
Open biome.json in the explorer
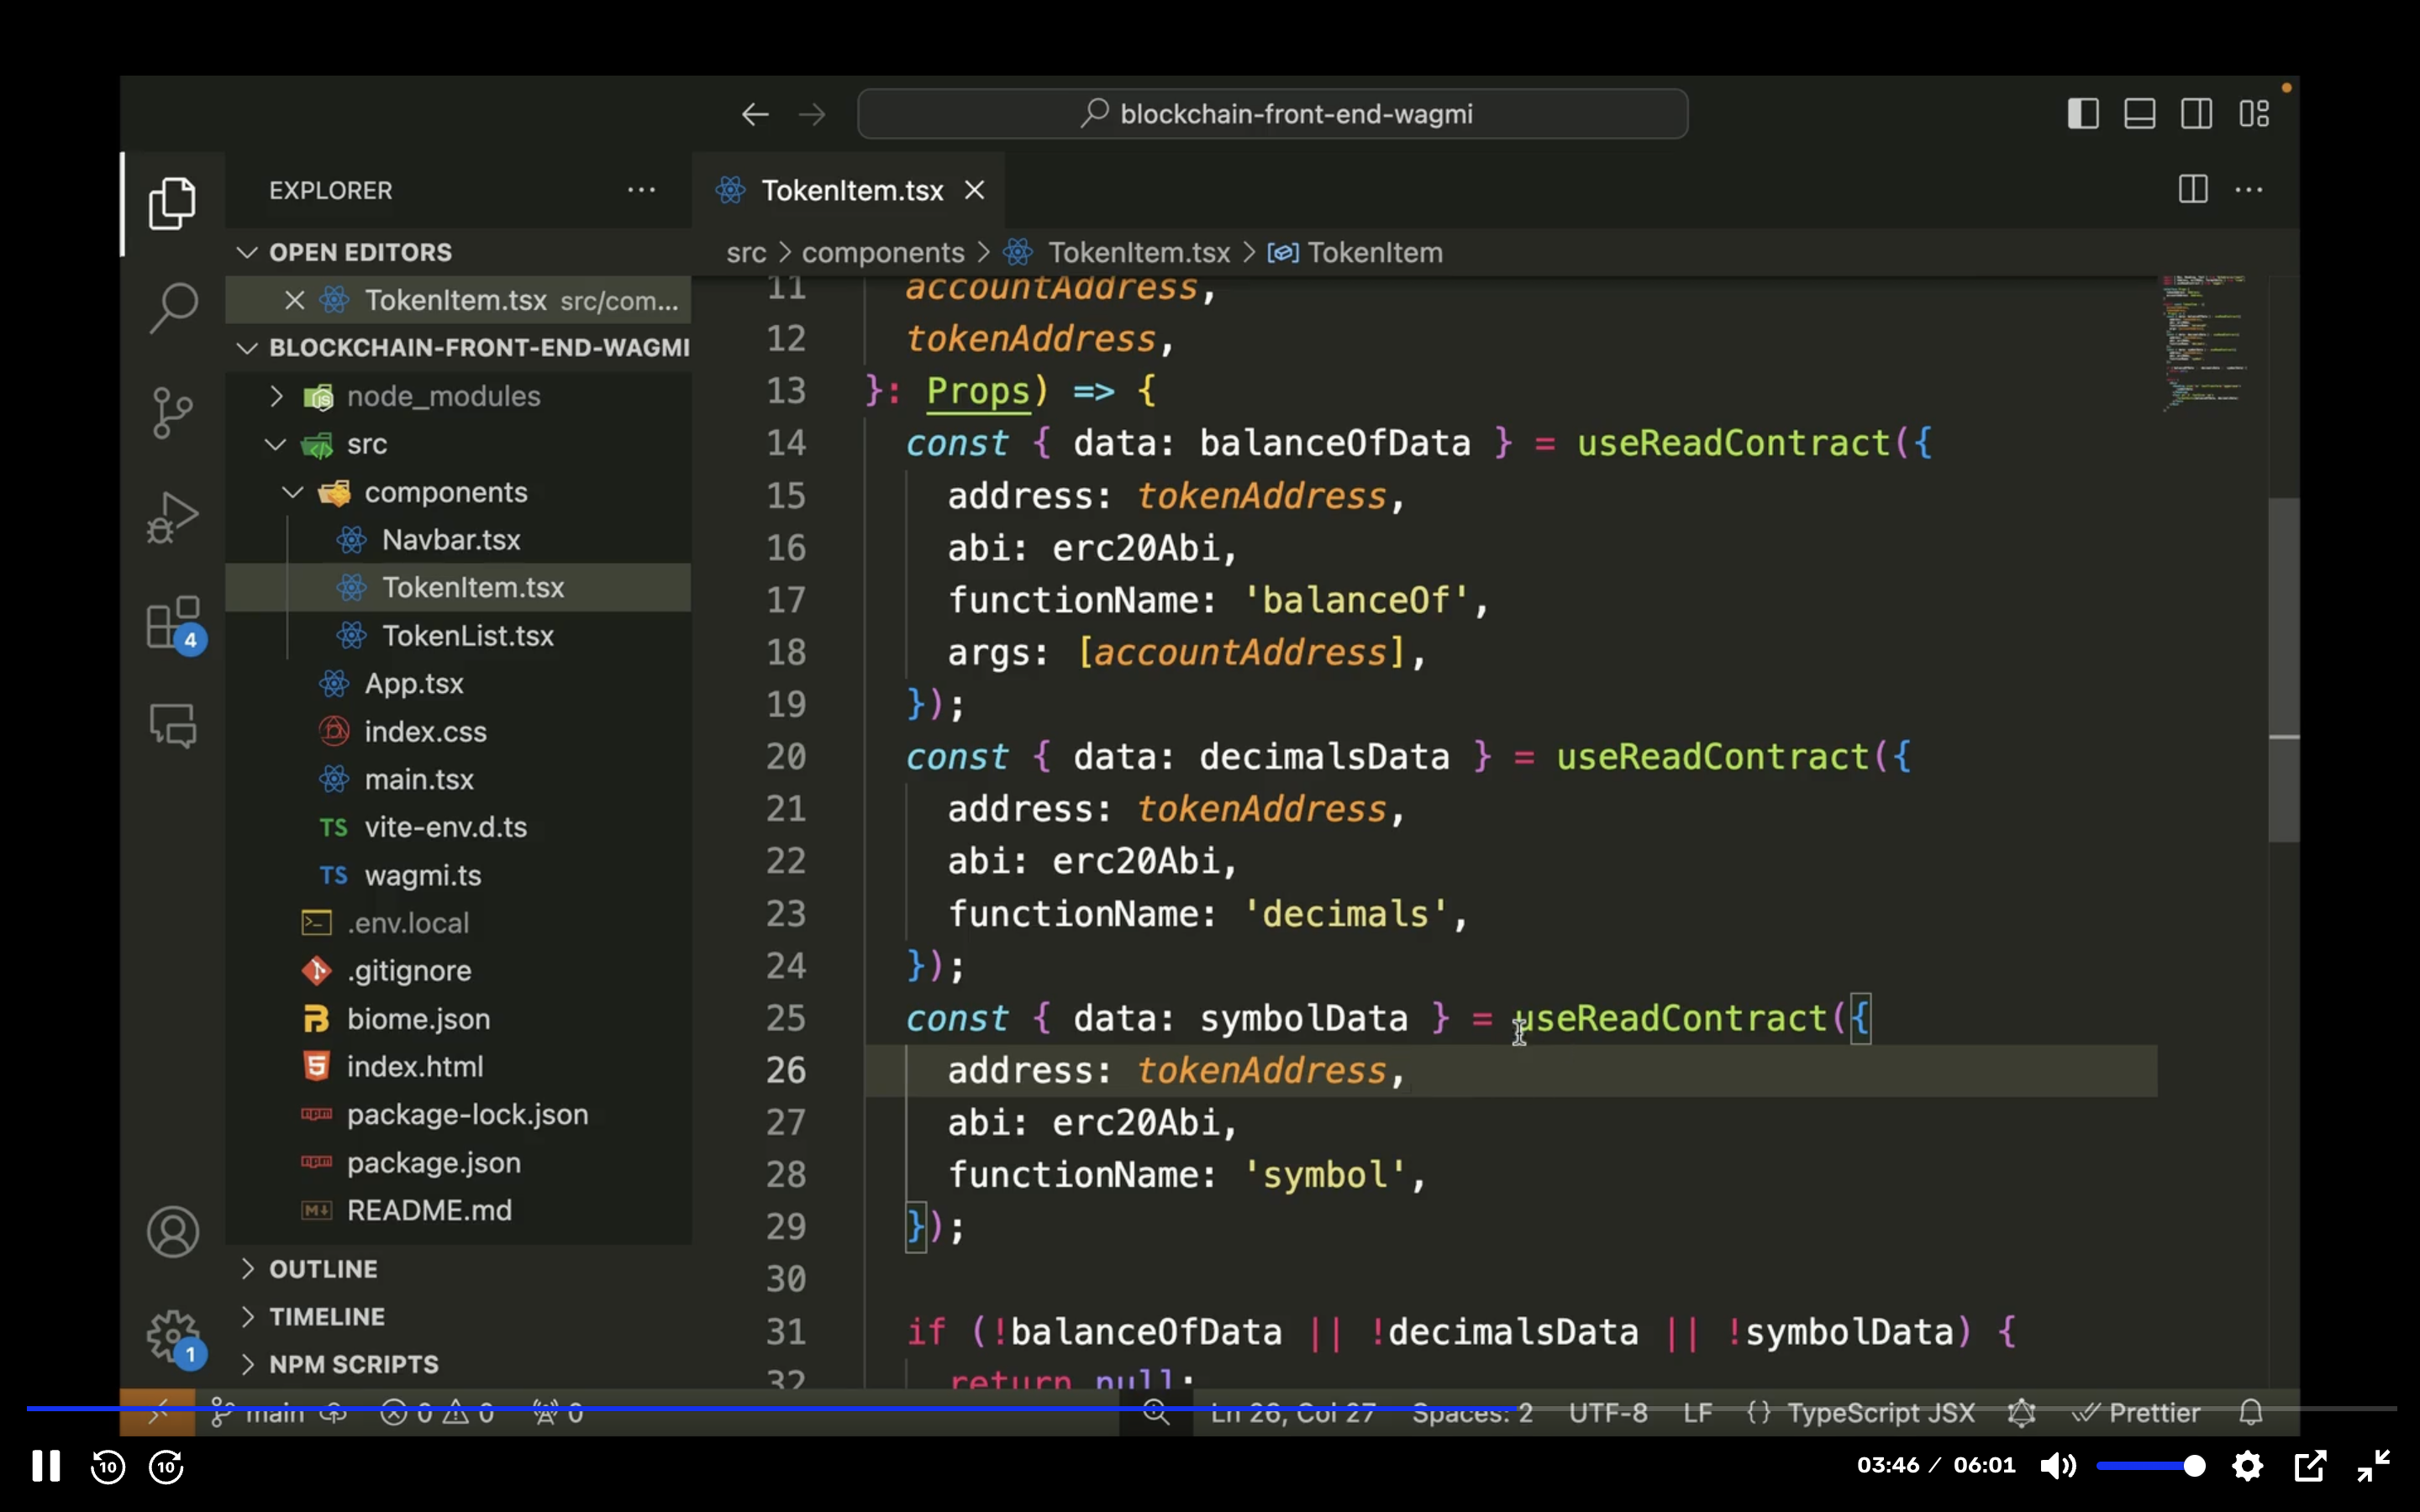click(458, 1019)
